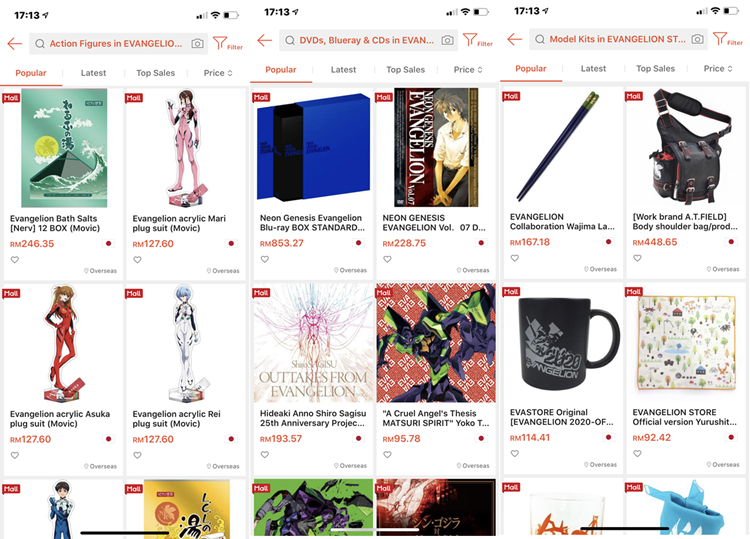This screenshot has height=539, width=750.
Task: Open A.T.FIELD Body shoulder bag product title
Action: pos(685,221)
